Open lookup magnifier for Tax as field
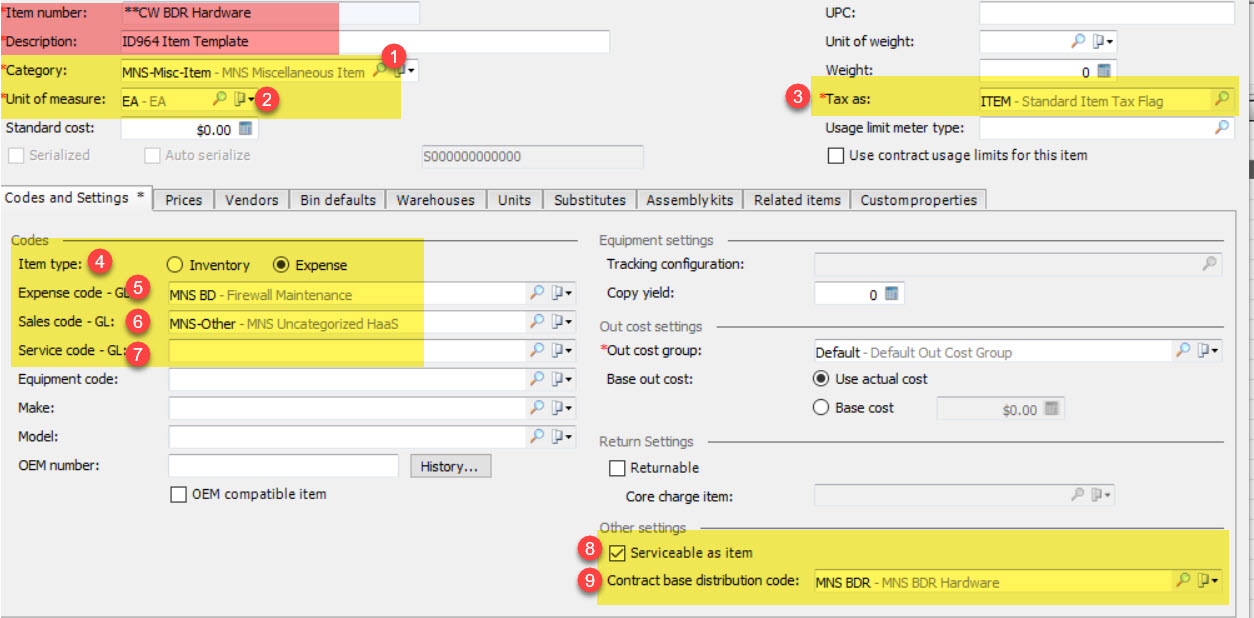This screenshot has height=618, width=1254. click(1222, 99)
